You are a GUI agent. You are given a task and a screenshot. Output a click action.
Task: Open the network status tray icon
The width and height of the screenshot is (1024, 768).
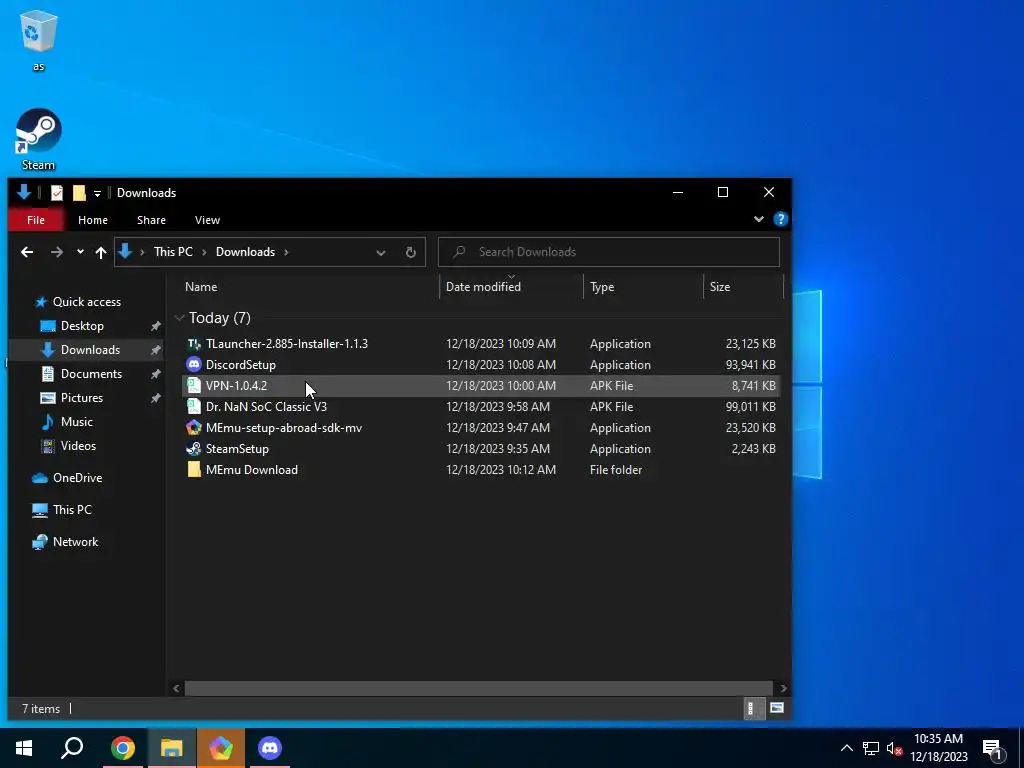[x=871, y=748]
